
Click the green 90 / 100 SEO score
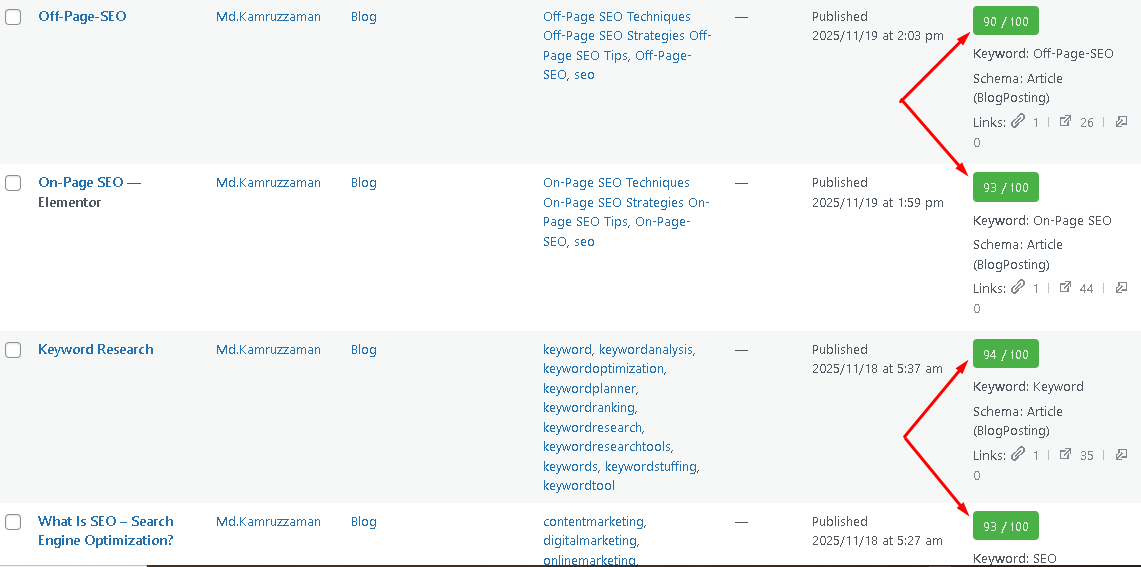(1005, 21)
